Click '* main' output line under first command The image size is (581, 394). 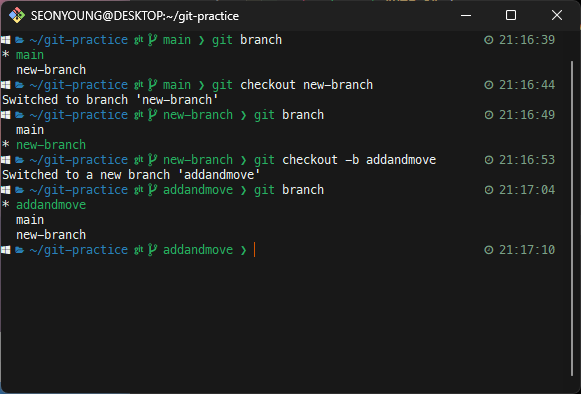pyautogui.click(x=23, y=55)
